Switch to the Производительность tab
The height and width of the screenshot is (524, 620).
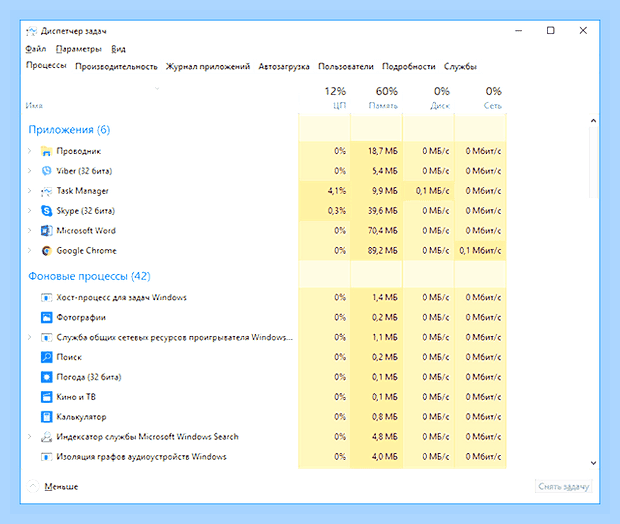click(x=116, y=66)
